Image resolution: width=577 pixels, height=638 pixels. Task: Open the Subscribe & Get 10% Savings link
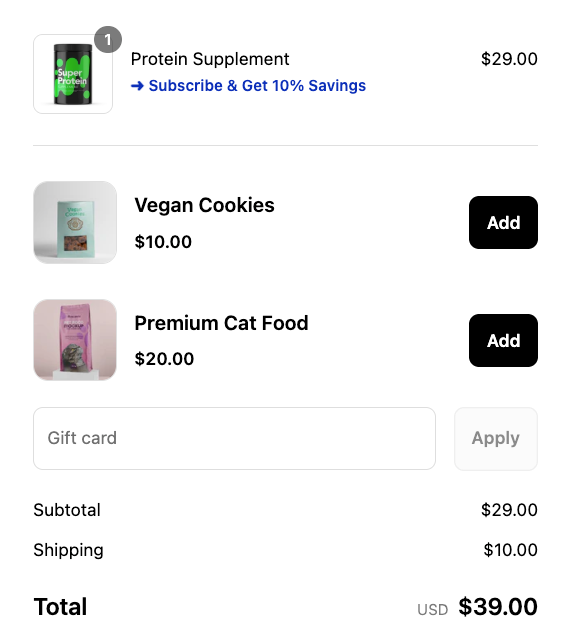pyautogui.click(x=248, y=86)
